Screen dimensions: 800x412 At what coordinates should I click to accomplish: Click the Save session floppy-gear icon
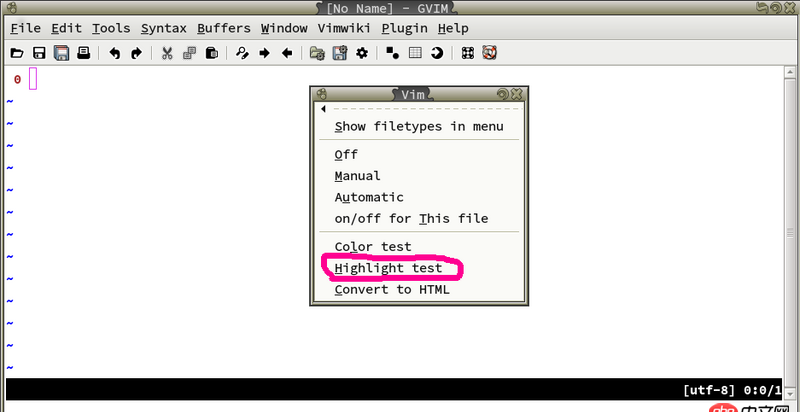(x=340, y=53)
